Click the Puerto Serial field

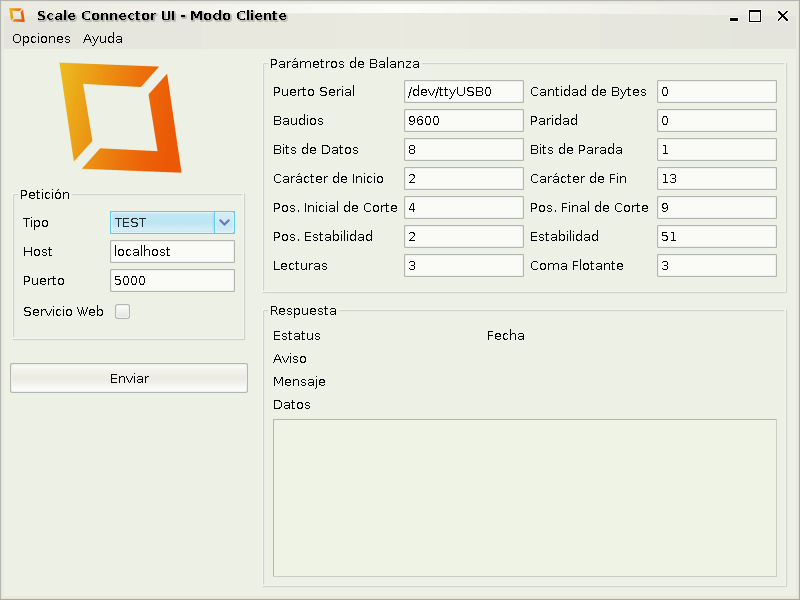[463, 91]
